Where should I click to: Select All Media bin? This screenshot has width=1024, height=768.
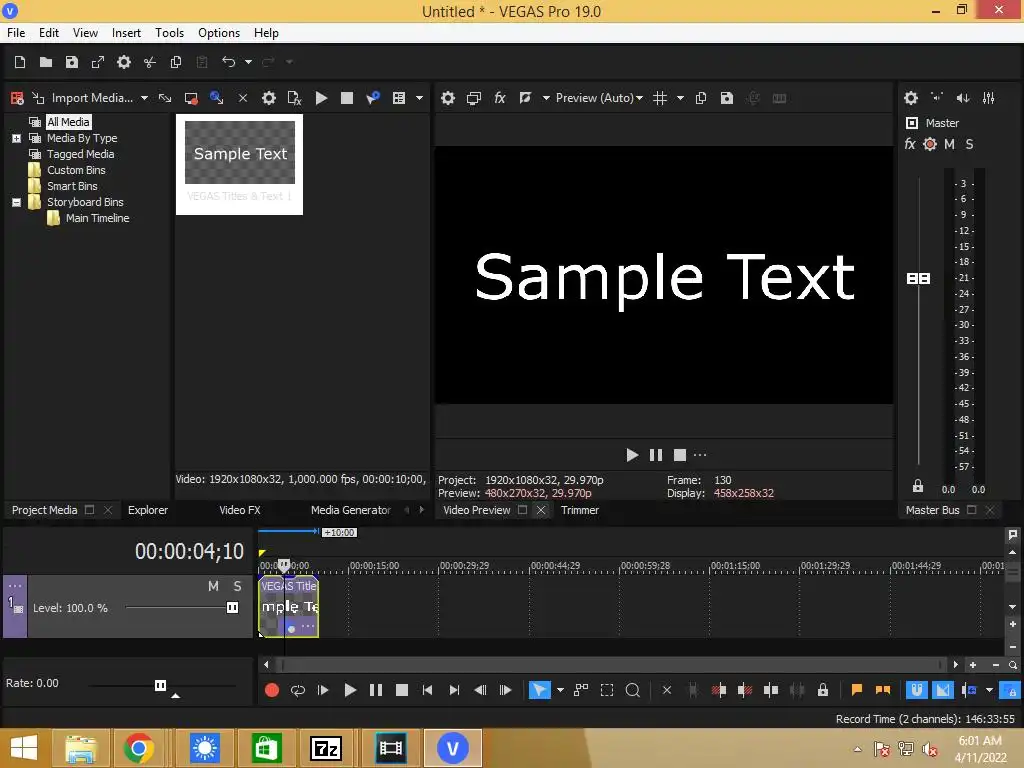click(68, 122)
